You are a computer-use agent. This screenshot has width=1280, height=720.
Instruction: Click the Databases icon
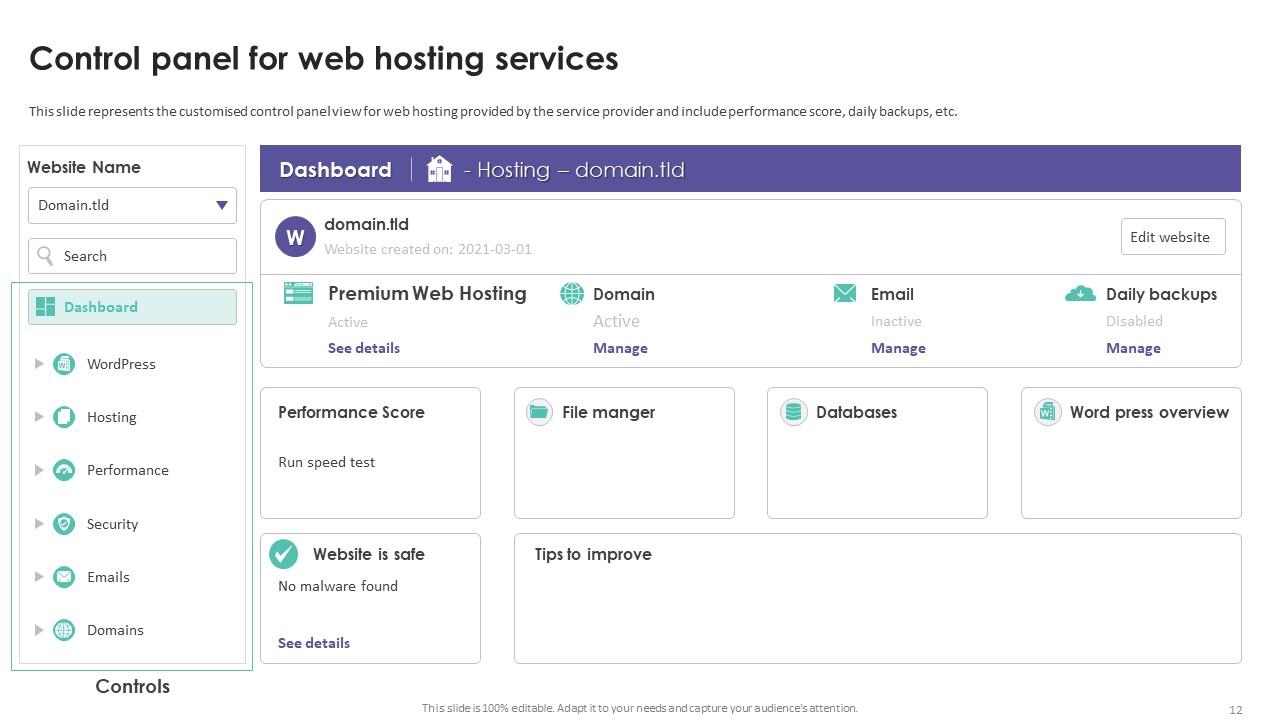[793, 412]
